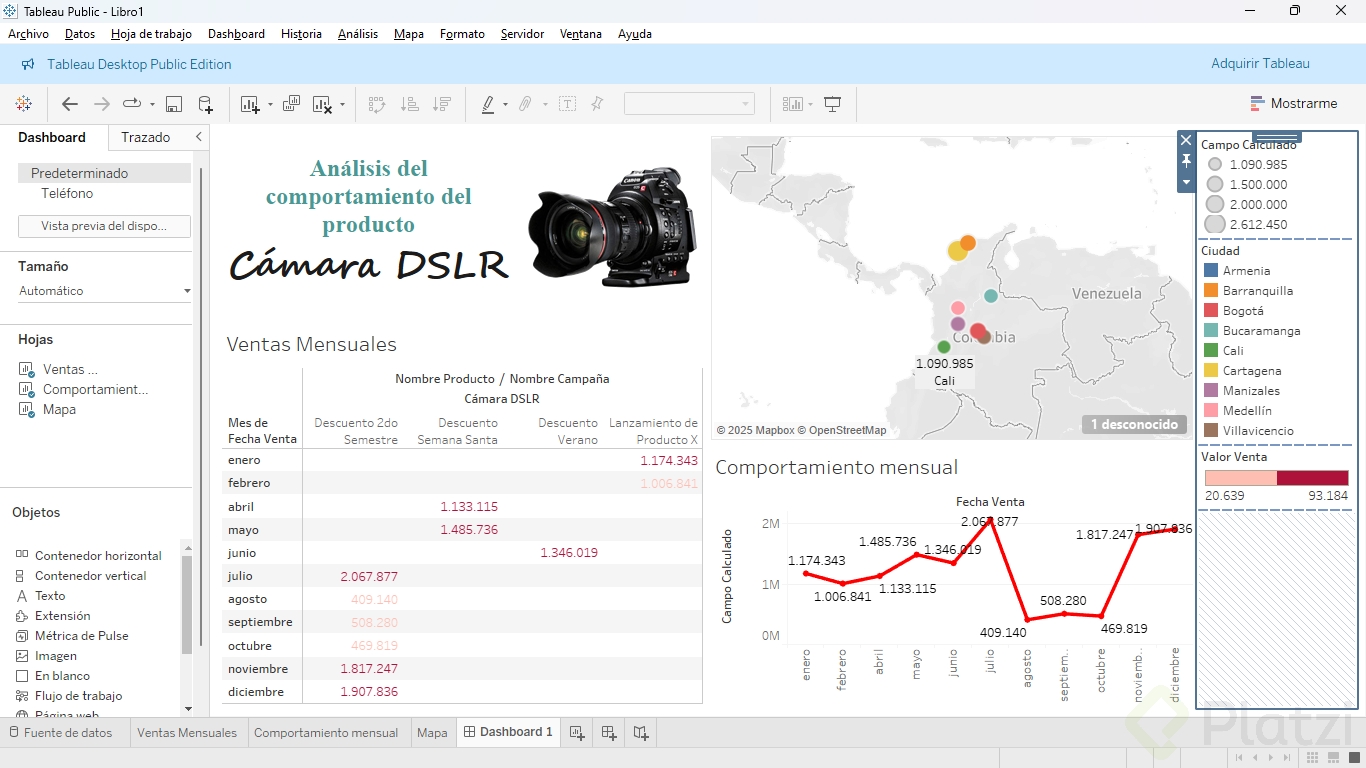Click the Save workbook icon in toolbar
1366x768 pixels.
pyautogui.click(x=174, y=104)
